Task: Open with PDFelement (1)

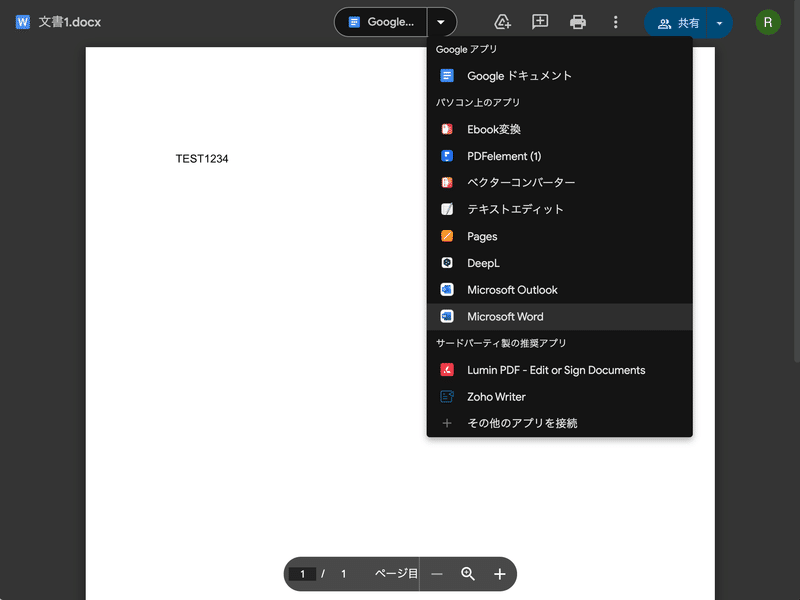Action: click(559, 156)
